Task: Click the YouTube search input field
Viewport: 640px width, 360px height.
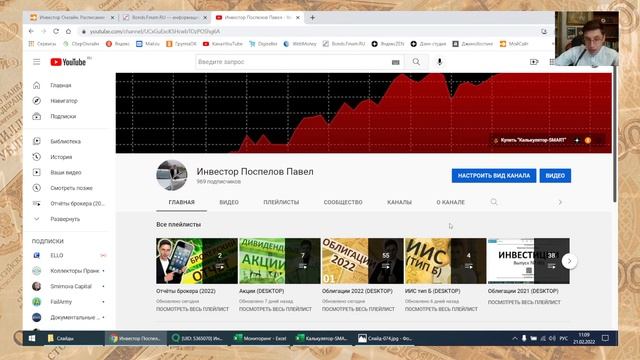Action: tap(293, 62)
